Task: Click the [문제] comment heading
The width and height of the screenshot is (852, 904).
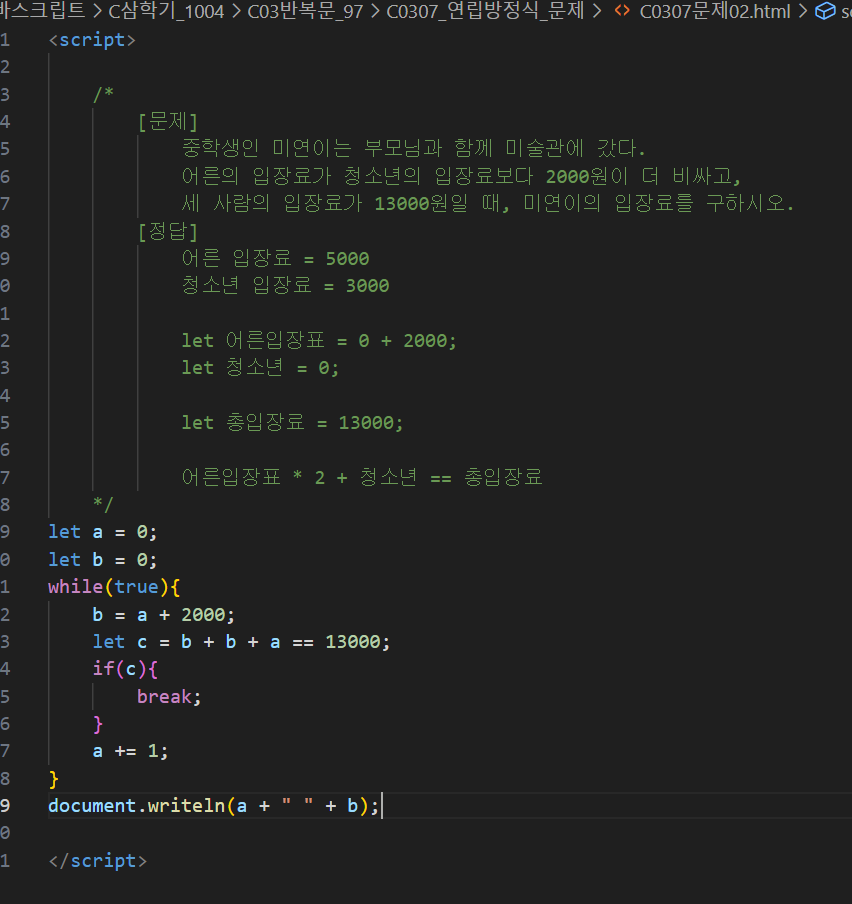Action: (x=168, y=122)
